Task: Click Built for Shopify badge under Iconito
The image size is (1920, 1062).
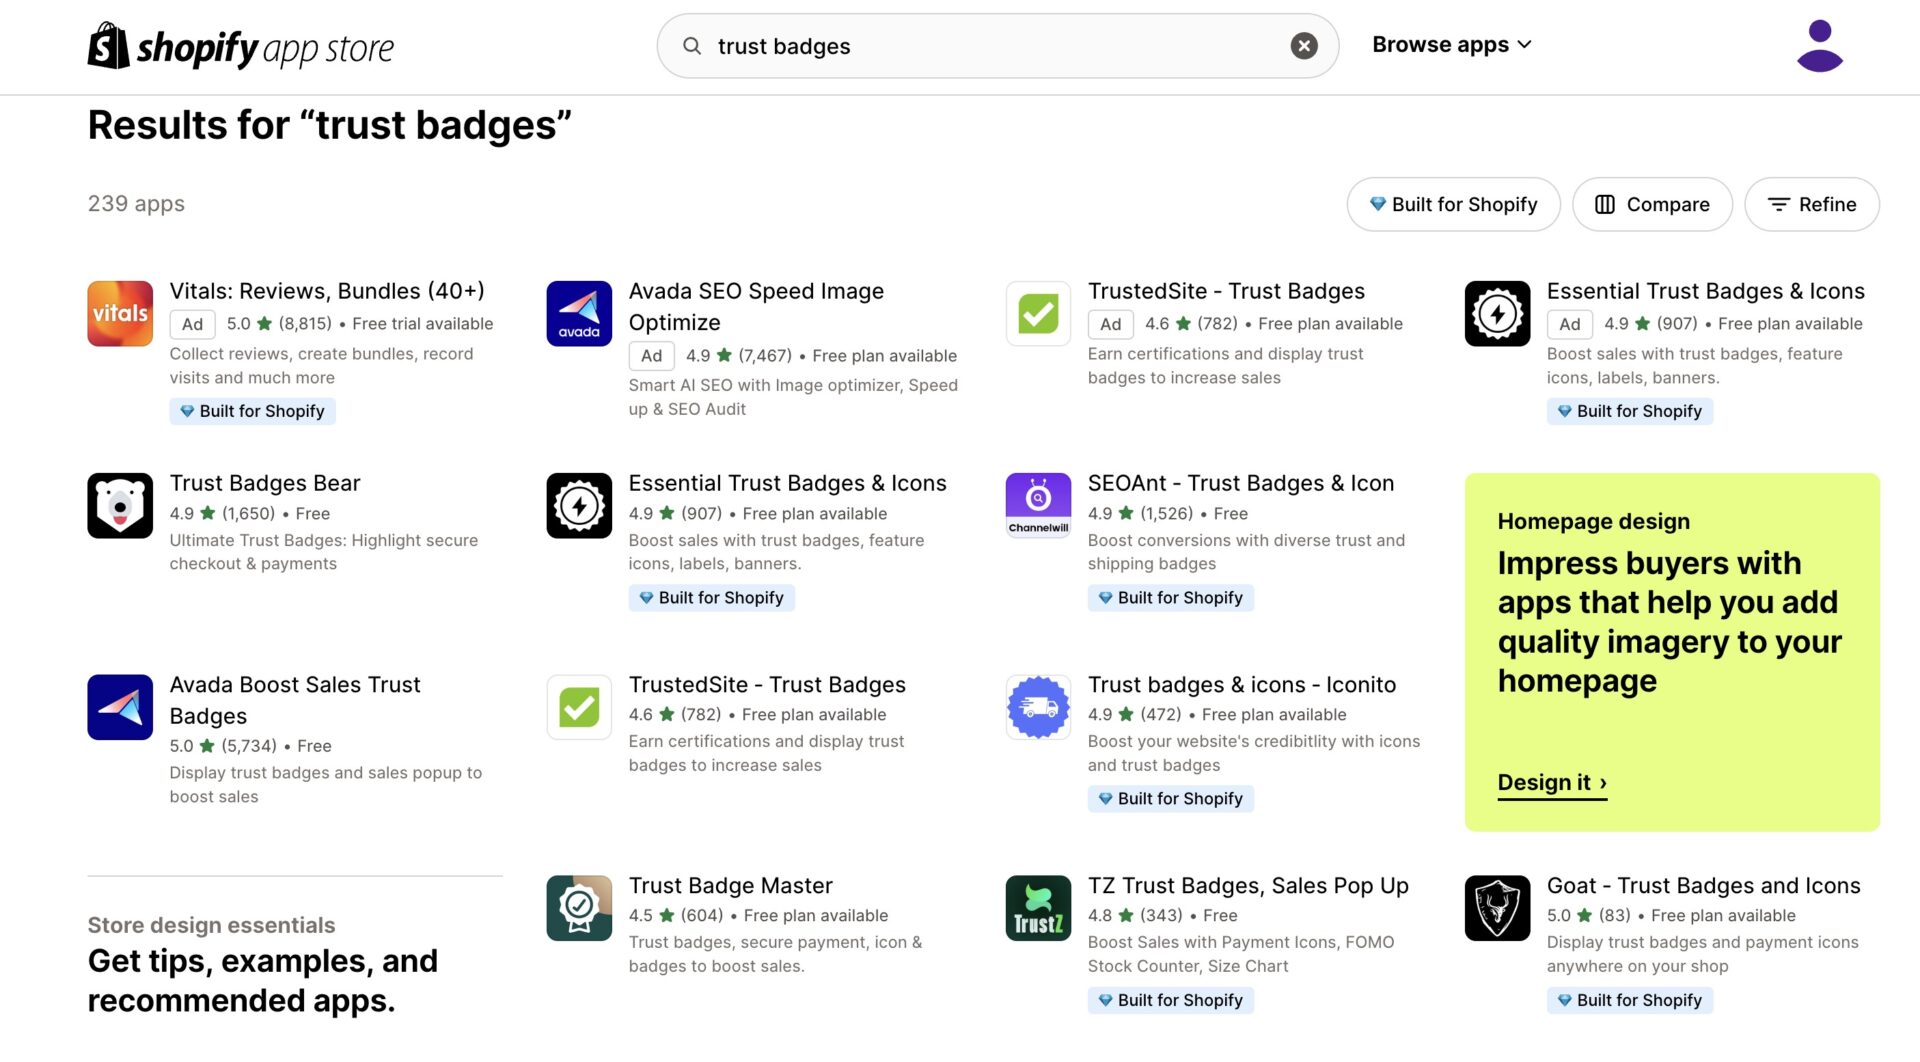Action: (1170, 799)
